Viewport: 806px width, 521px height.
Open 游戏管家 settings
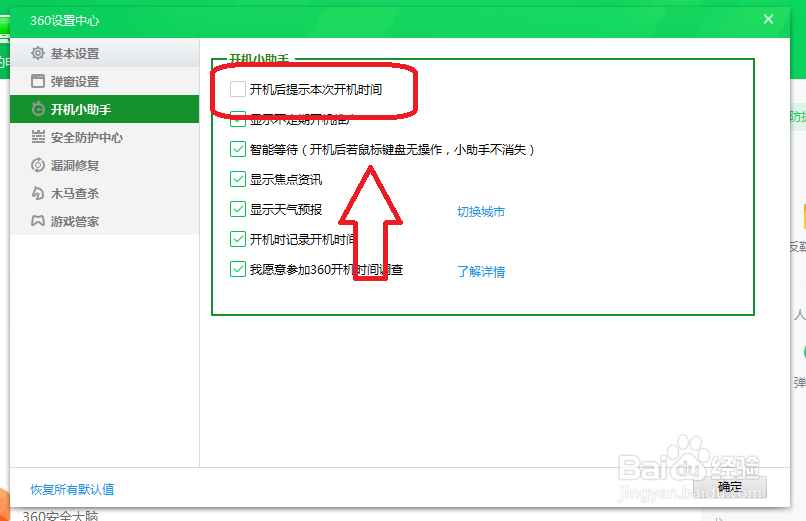[x=104, y=221]
